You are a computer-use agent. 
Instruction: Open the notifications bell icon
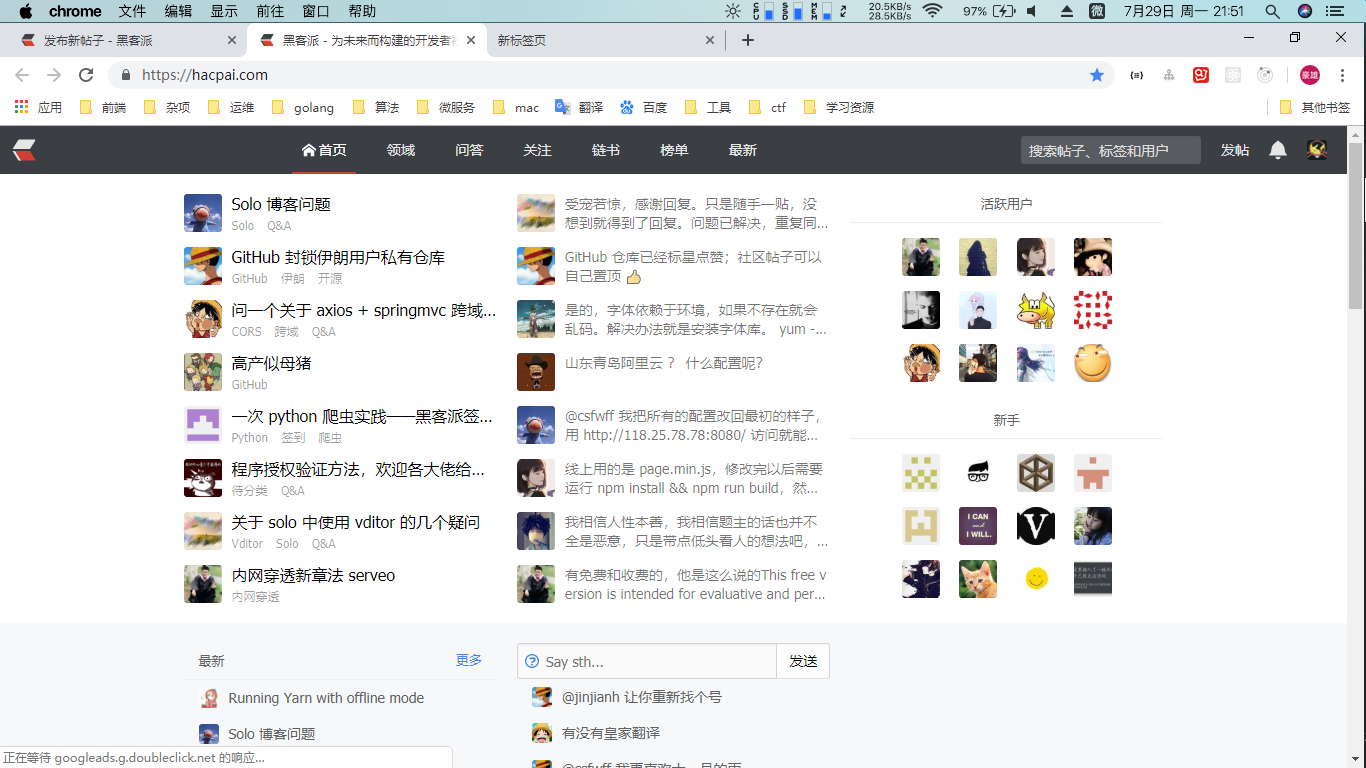(1277, 150)
